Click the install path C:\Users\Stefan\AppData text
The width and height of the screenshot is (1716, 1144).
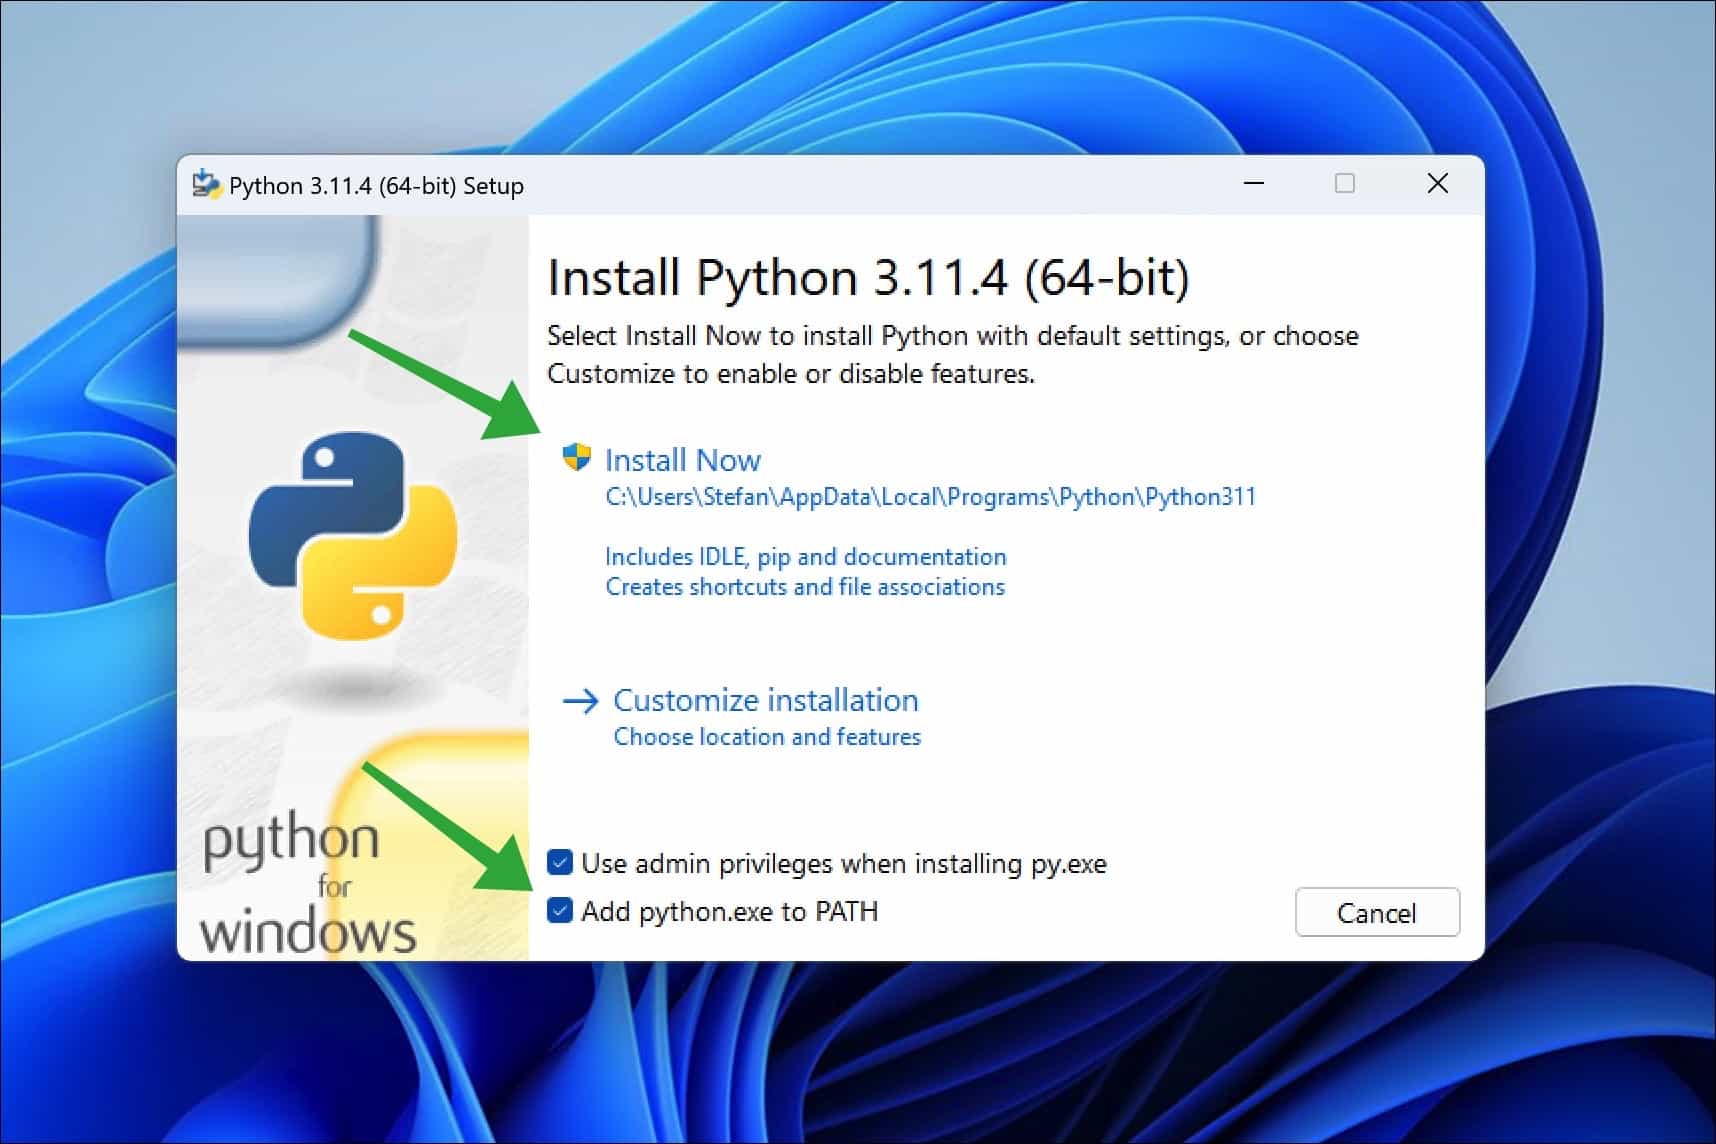930,497
